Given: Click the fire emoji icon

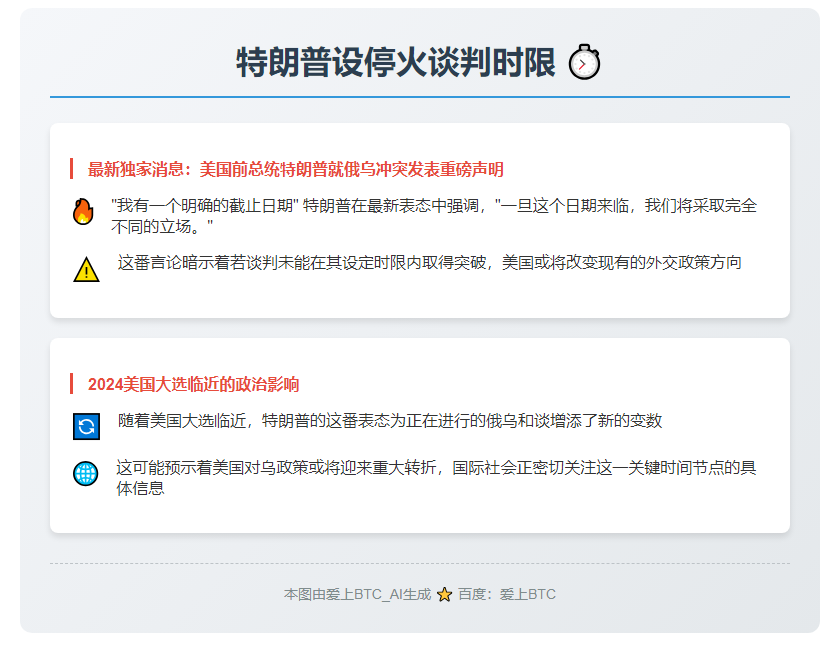Looking at the screenshot, I should click(83, 212).
